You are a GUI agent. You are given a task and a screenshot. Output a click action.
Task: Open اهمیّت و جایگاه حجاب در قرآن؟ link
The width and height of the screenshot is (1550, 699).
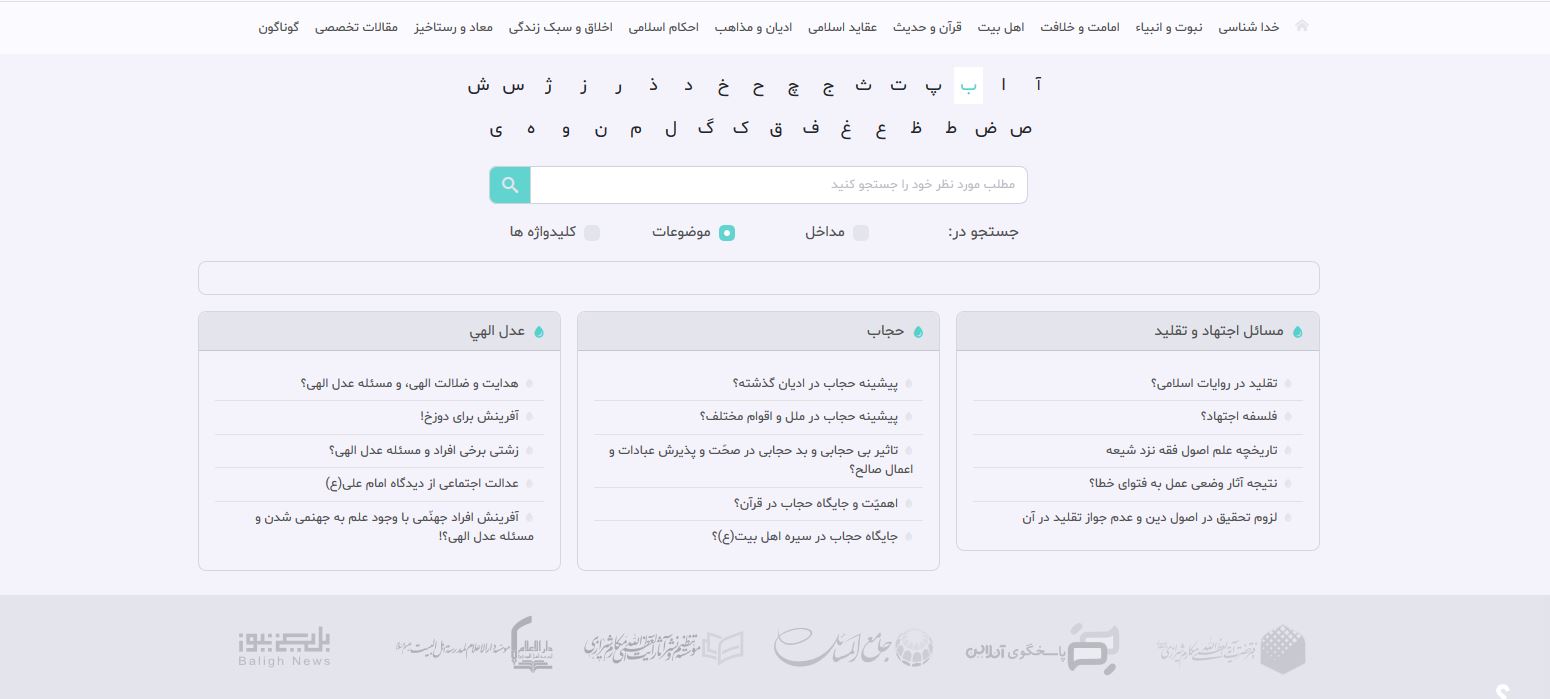[x=815, y=504]
